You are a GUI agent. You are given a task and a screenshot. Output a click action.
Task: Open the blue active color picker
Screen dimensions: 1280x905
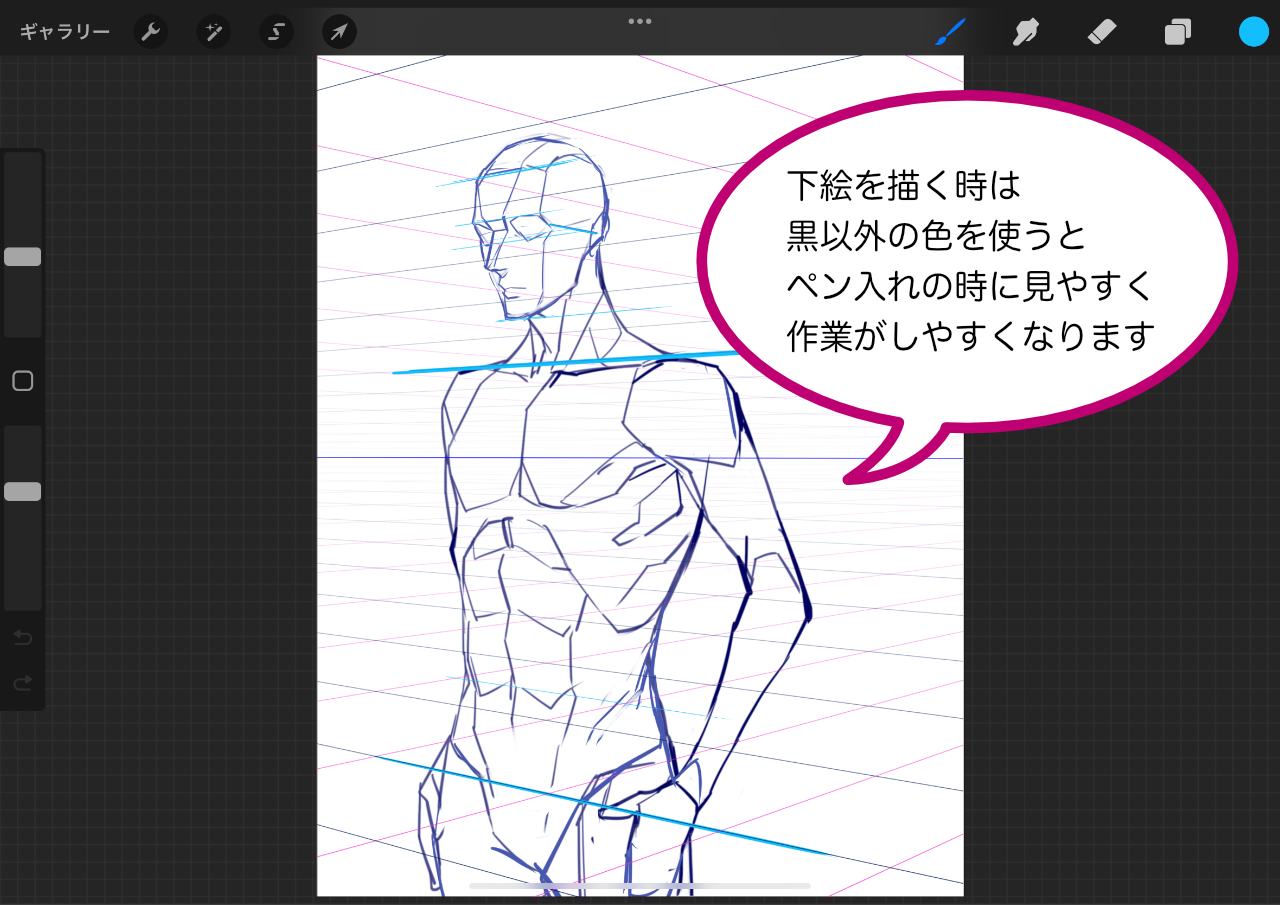1254,32
